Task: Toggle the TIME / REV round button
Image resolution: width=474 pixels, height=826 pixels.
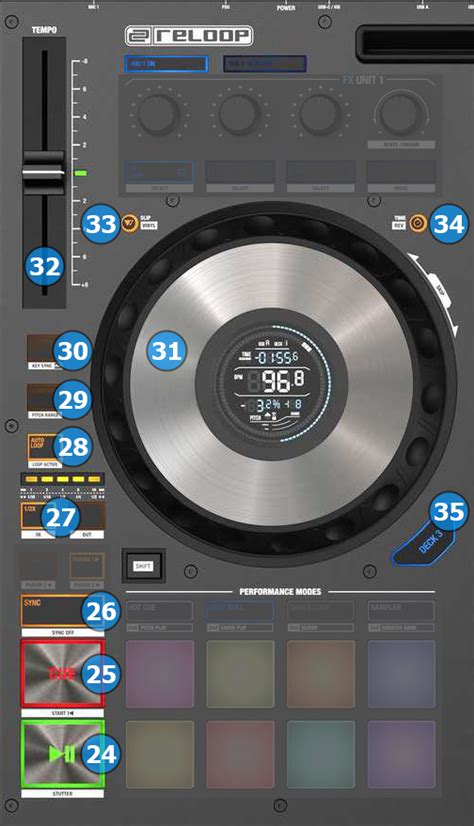Action: pyautogui.click(x=418, y=223)
